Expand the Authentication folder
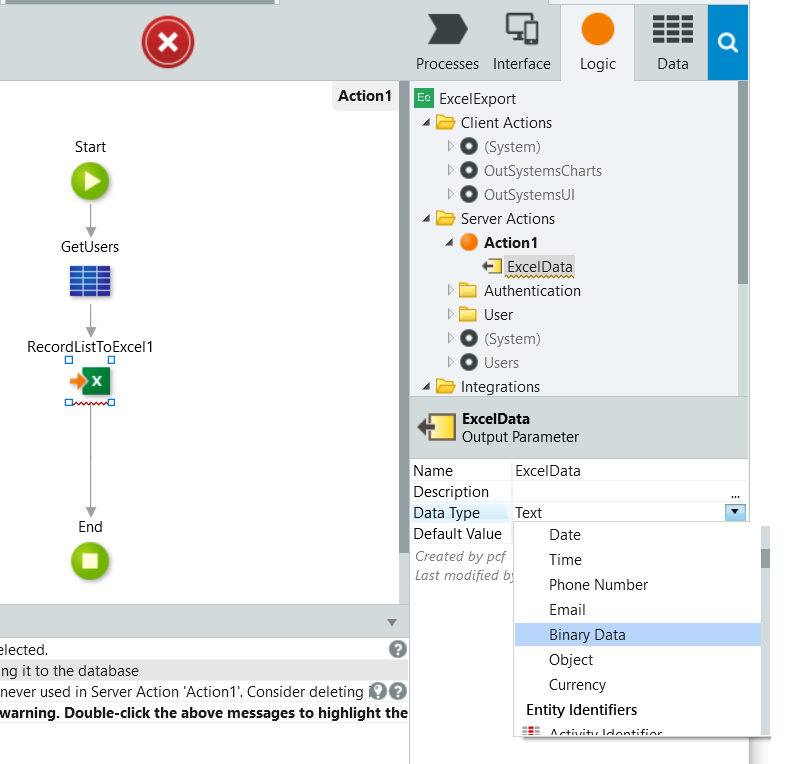 pyautogui.click(x=450, y=291)
